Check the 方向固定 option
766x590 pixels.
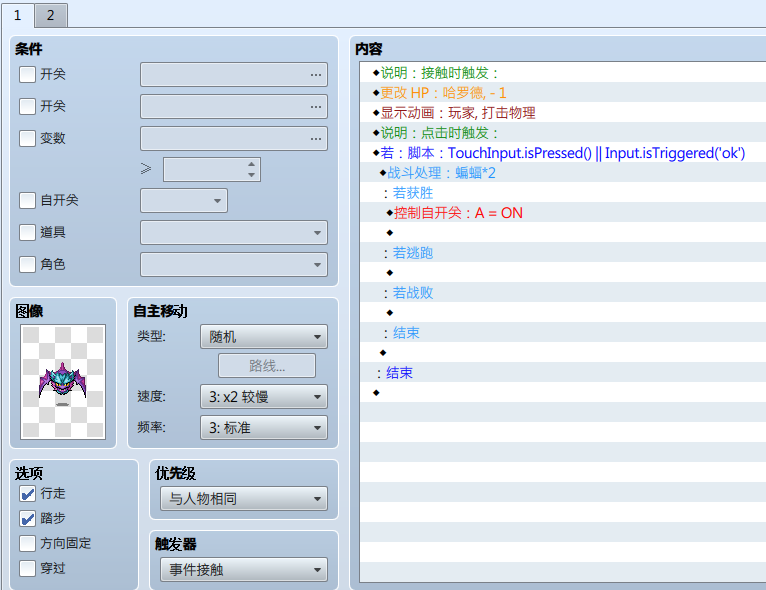click(x=27, y=544)
